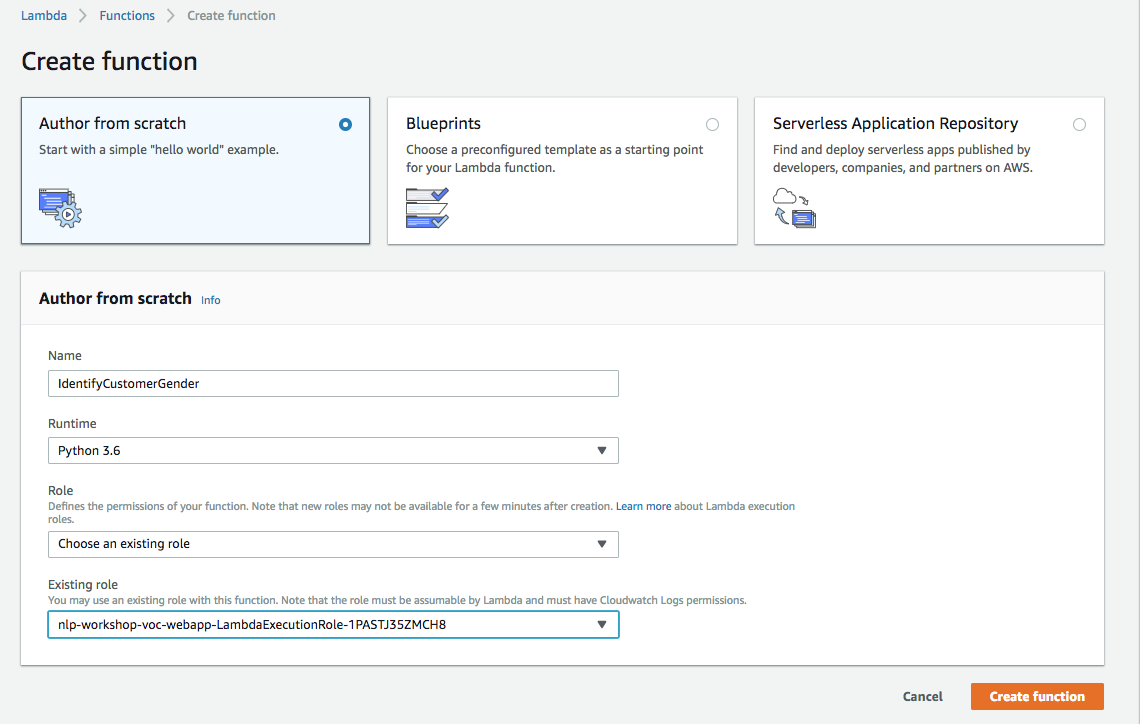Click the Create function breadcrumb text

[x=231, y=15]
